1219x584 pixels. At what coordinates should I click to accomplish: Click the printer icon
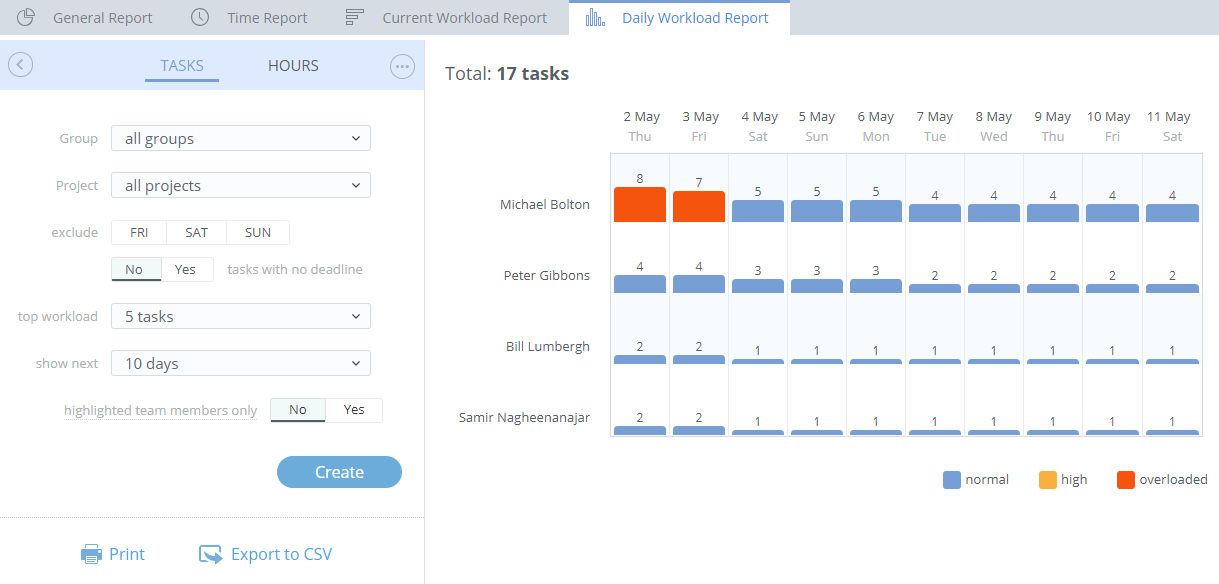click(x=92, y=554)
